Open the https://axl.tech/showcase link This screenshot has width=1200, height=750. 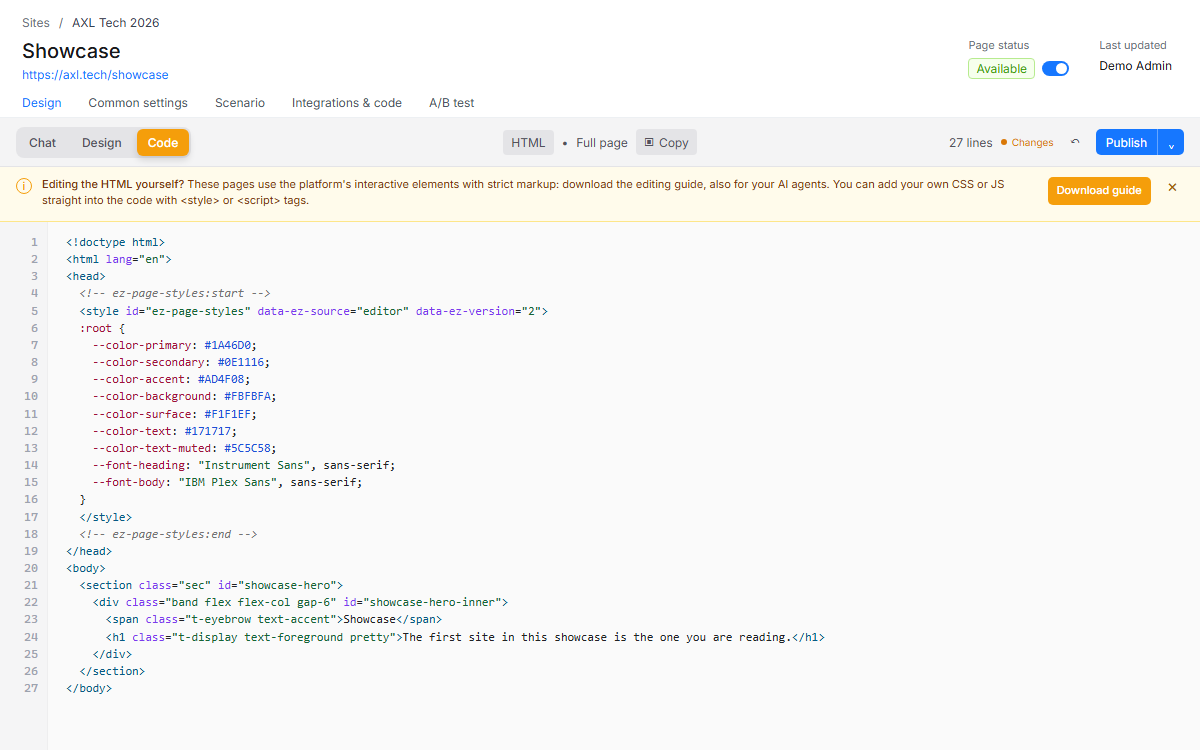coord(95,75)
